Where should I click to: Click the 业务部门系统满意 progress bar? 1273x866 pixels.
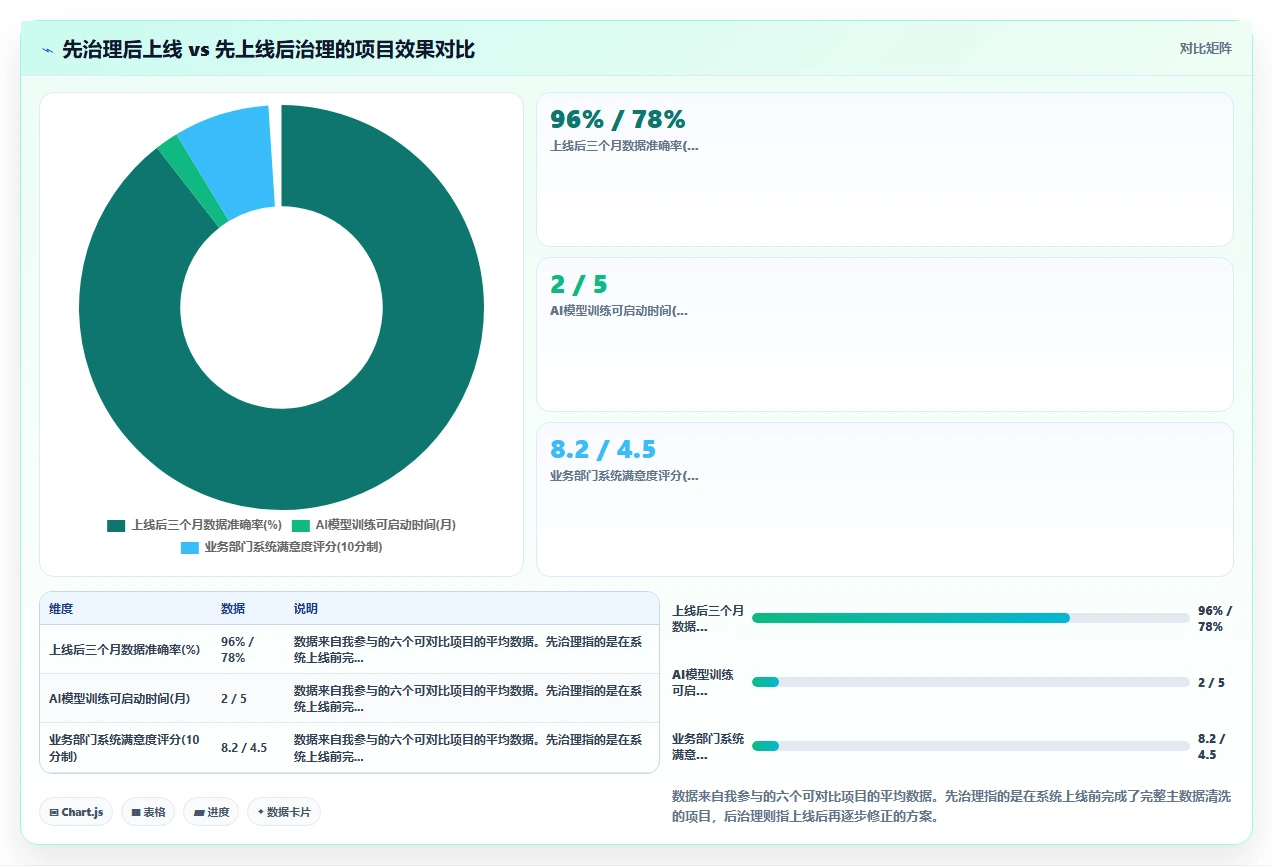[x=970, y=746]
